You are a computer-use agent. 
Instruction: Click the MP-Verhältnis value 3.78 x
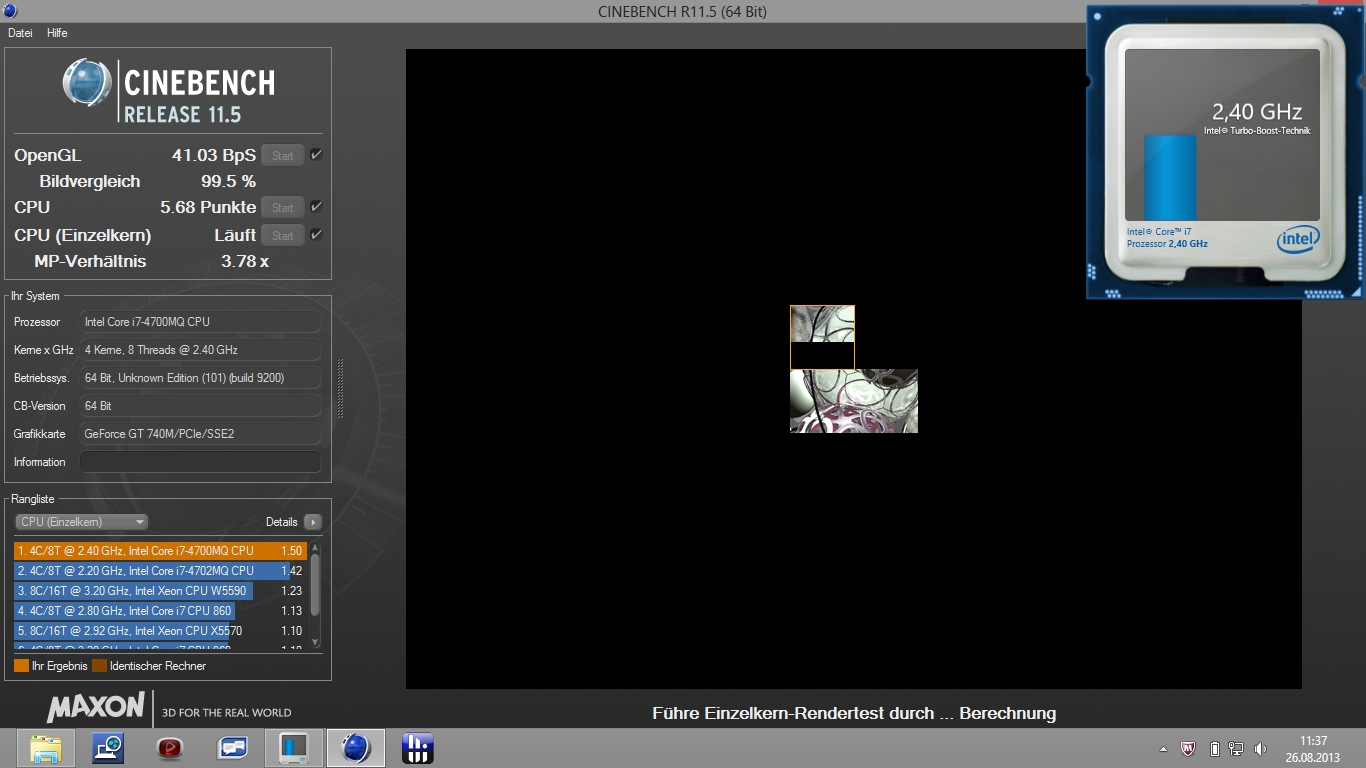pyautogui.click(x=245, y=261)
